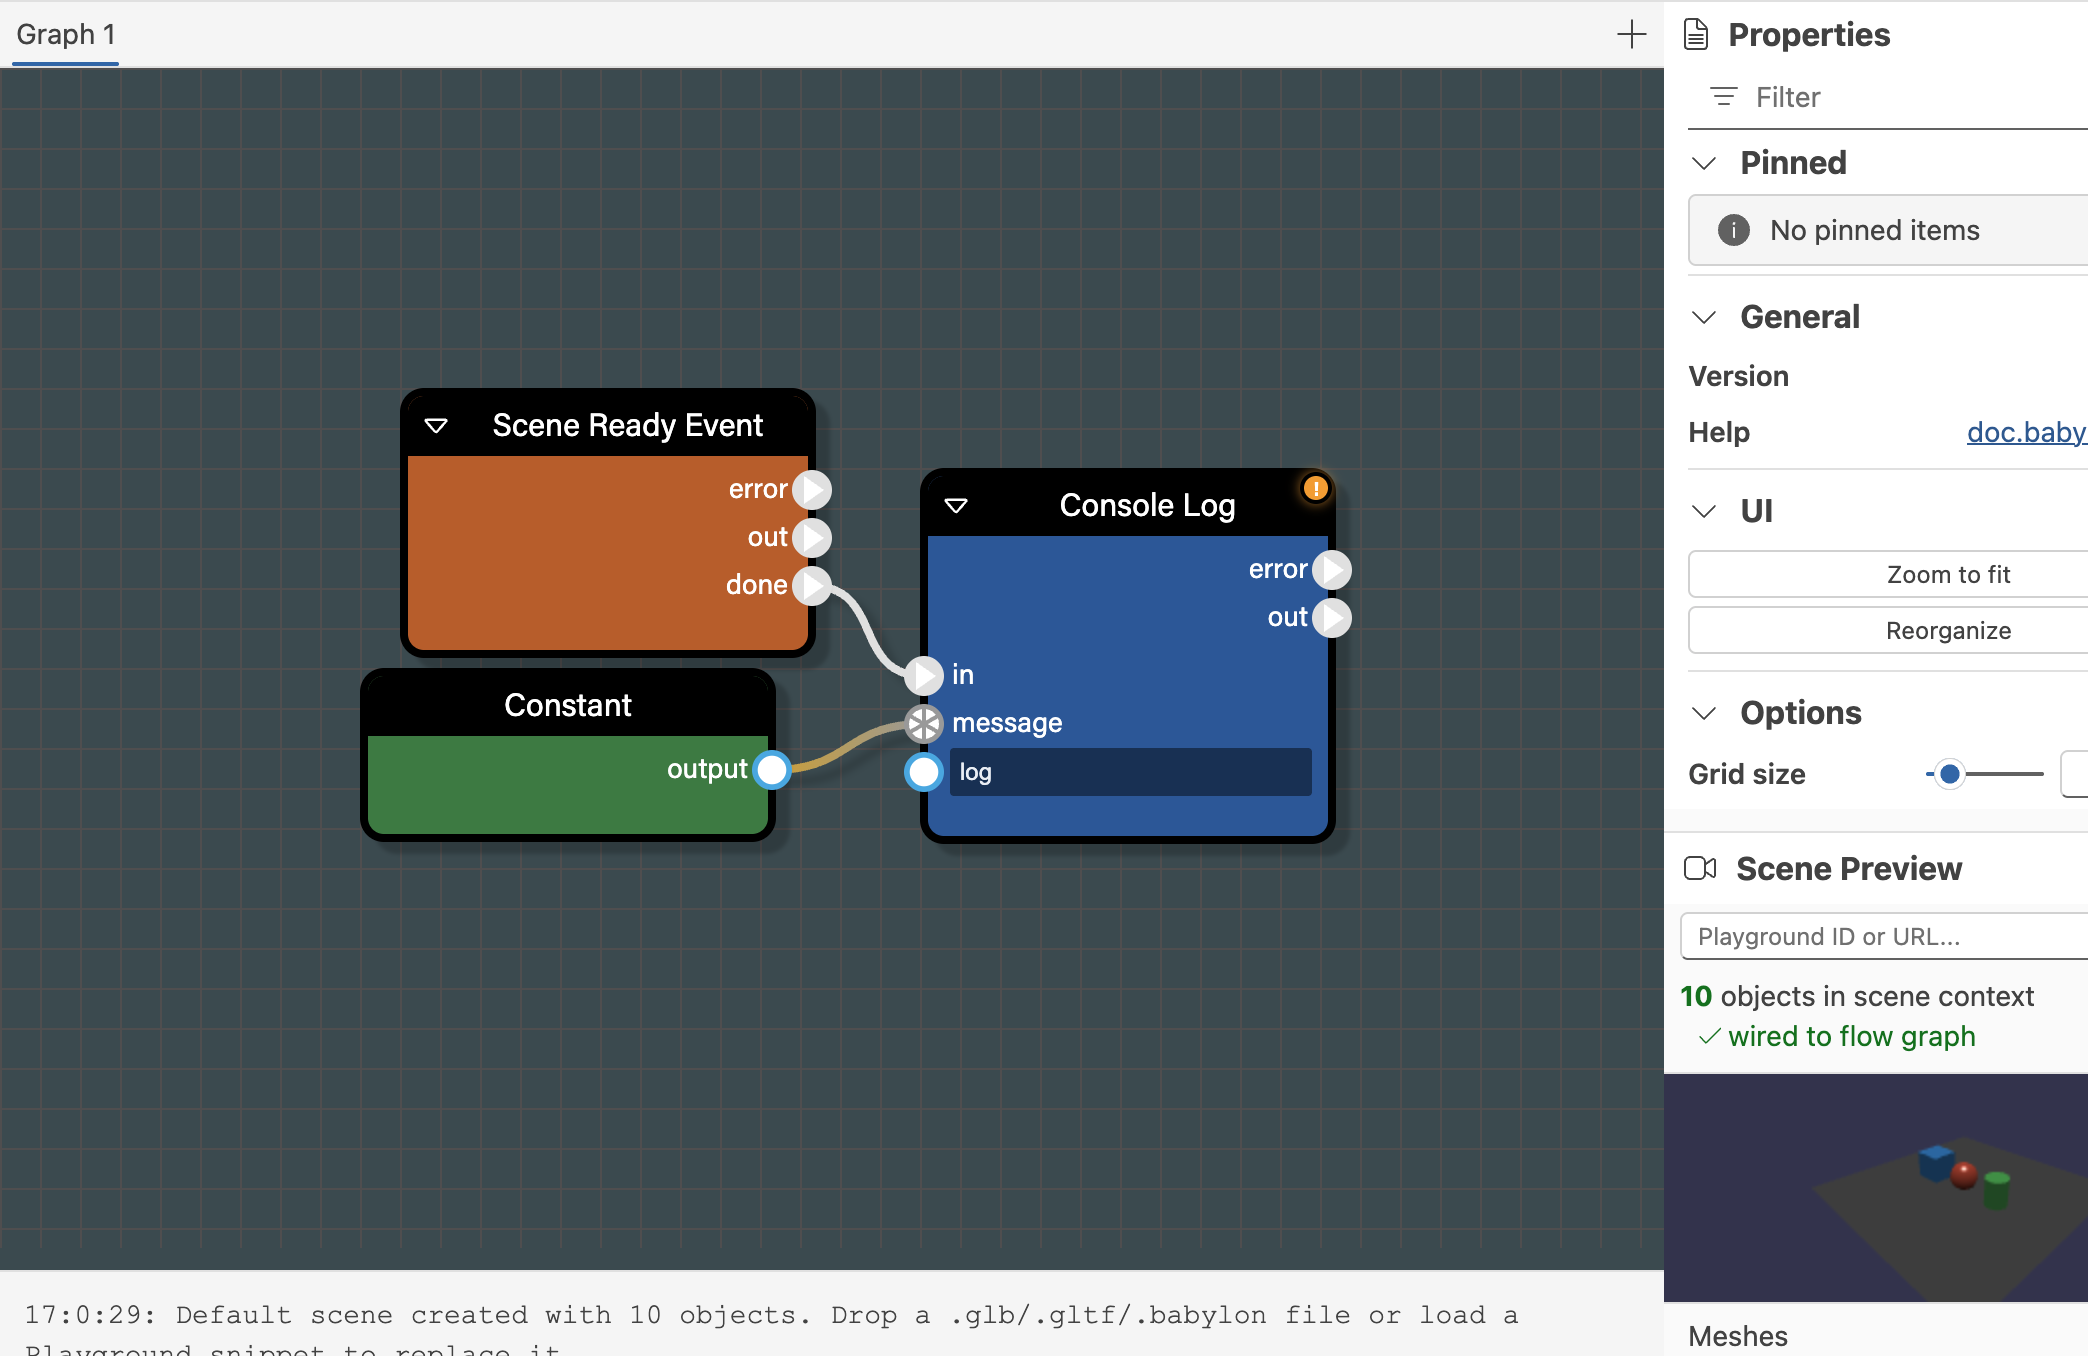Click the Meshes section label

(x=1738, y=1336)
